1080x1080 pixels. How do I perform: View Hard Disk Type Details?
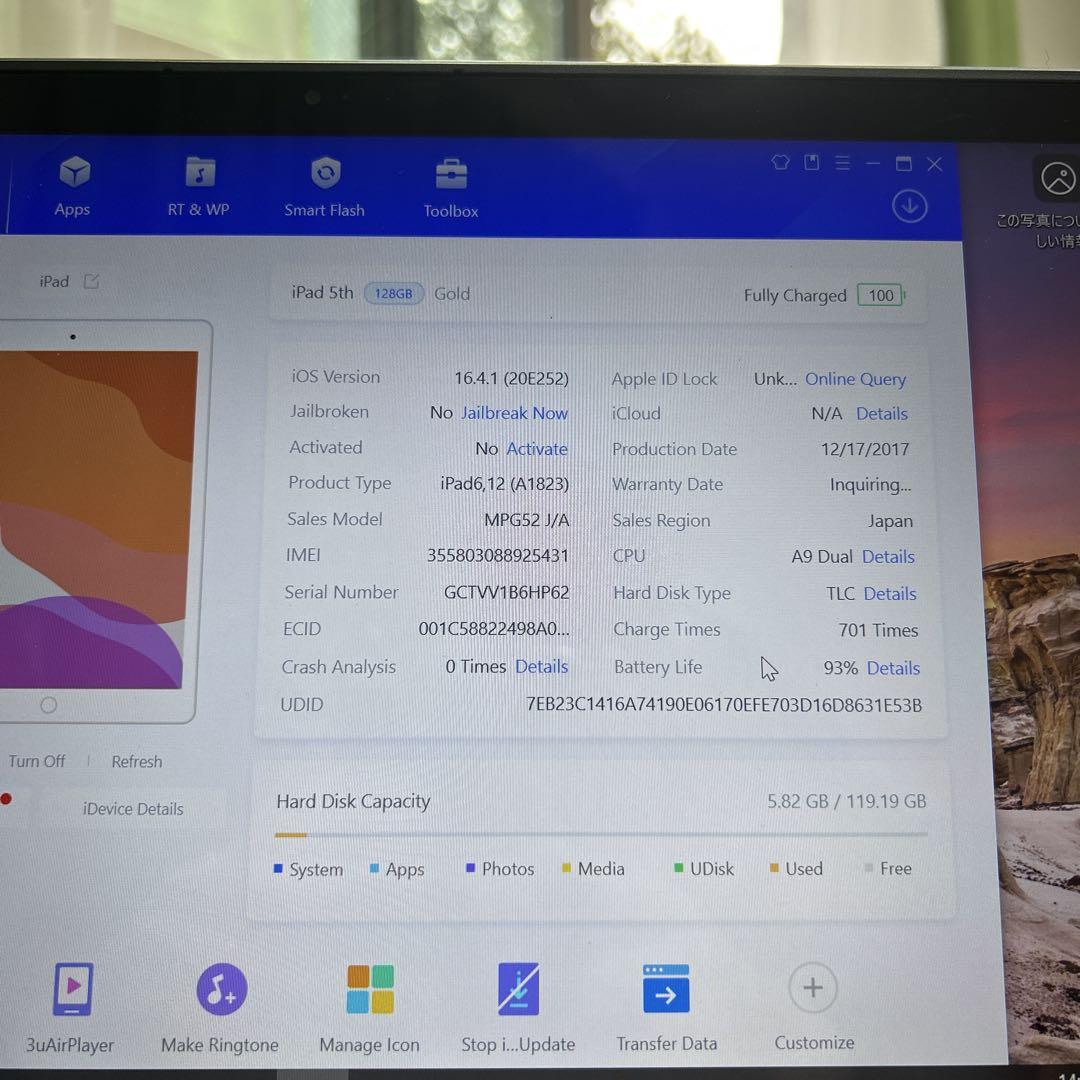point(890,594)
